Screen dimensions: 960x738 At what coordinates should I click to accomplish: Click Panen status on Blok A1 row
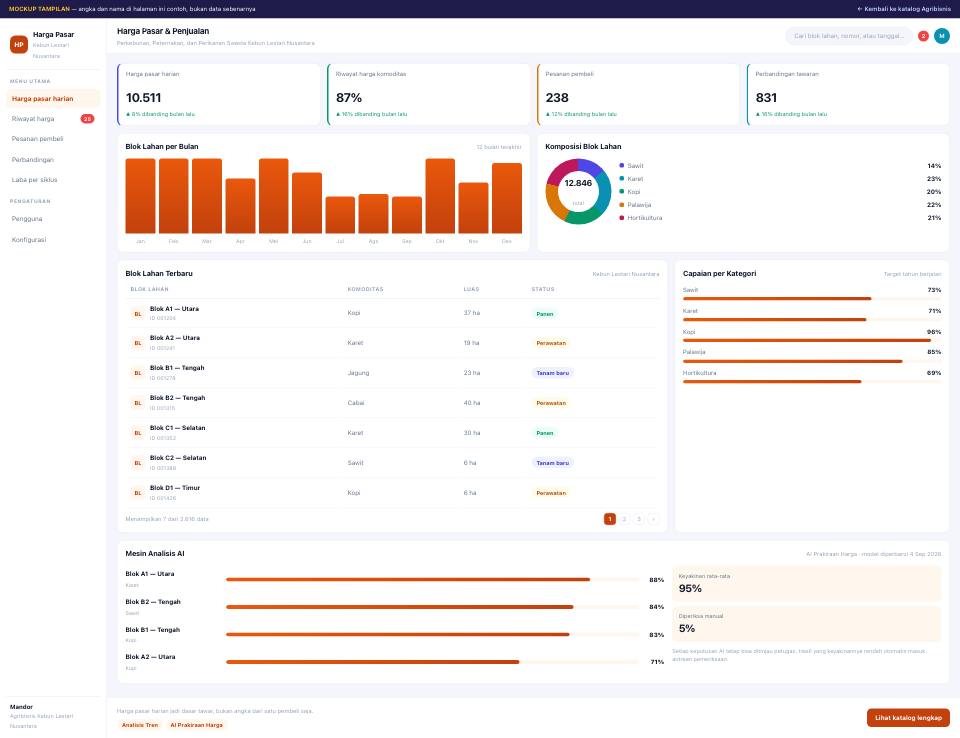pyautogui.click(x=544, y=314)
